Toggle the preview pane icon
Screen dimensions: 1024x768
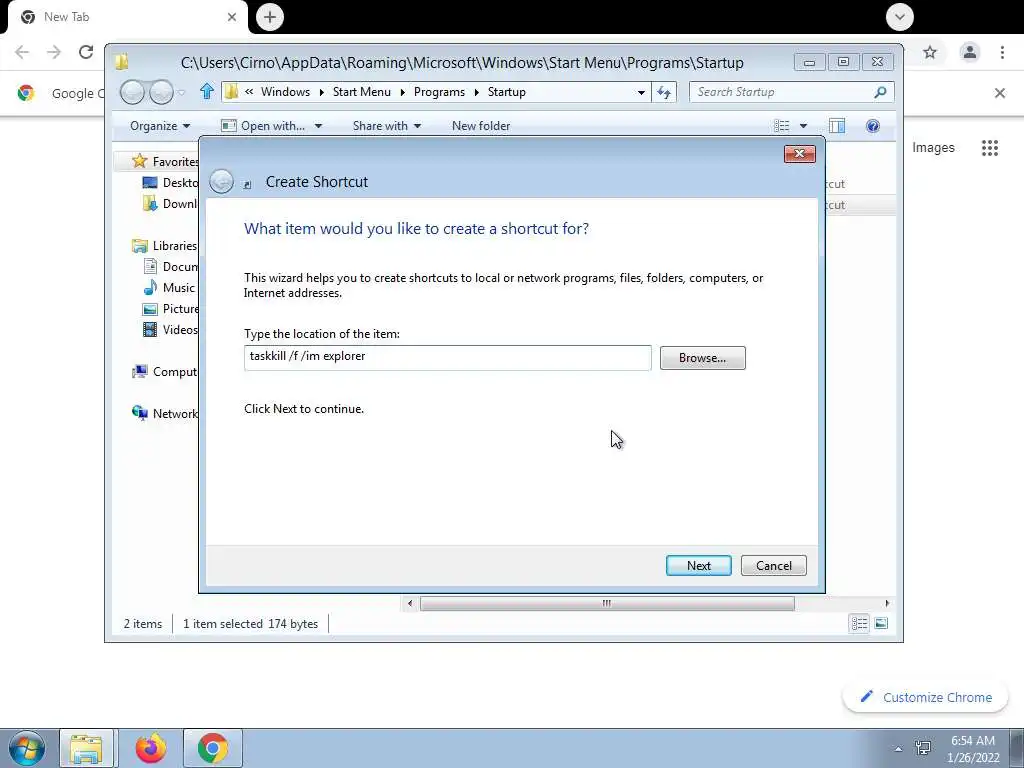pos(837,126)
